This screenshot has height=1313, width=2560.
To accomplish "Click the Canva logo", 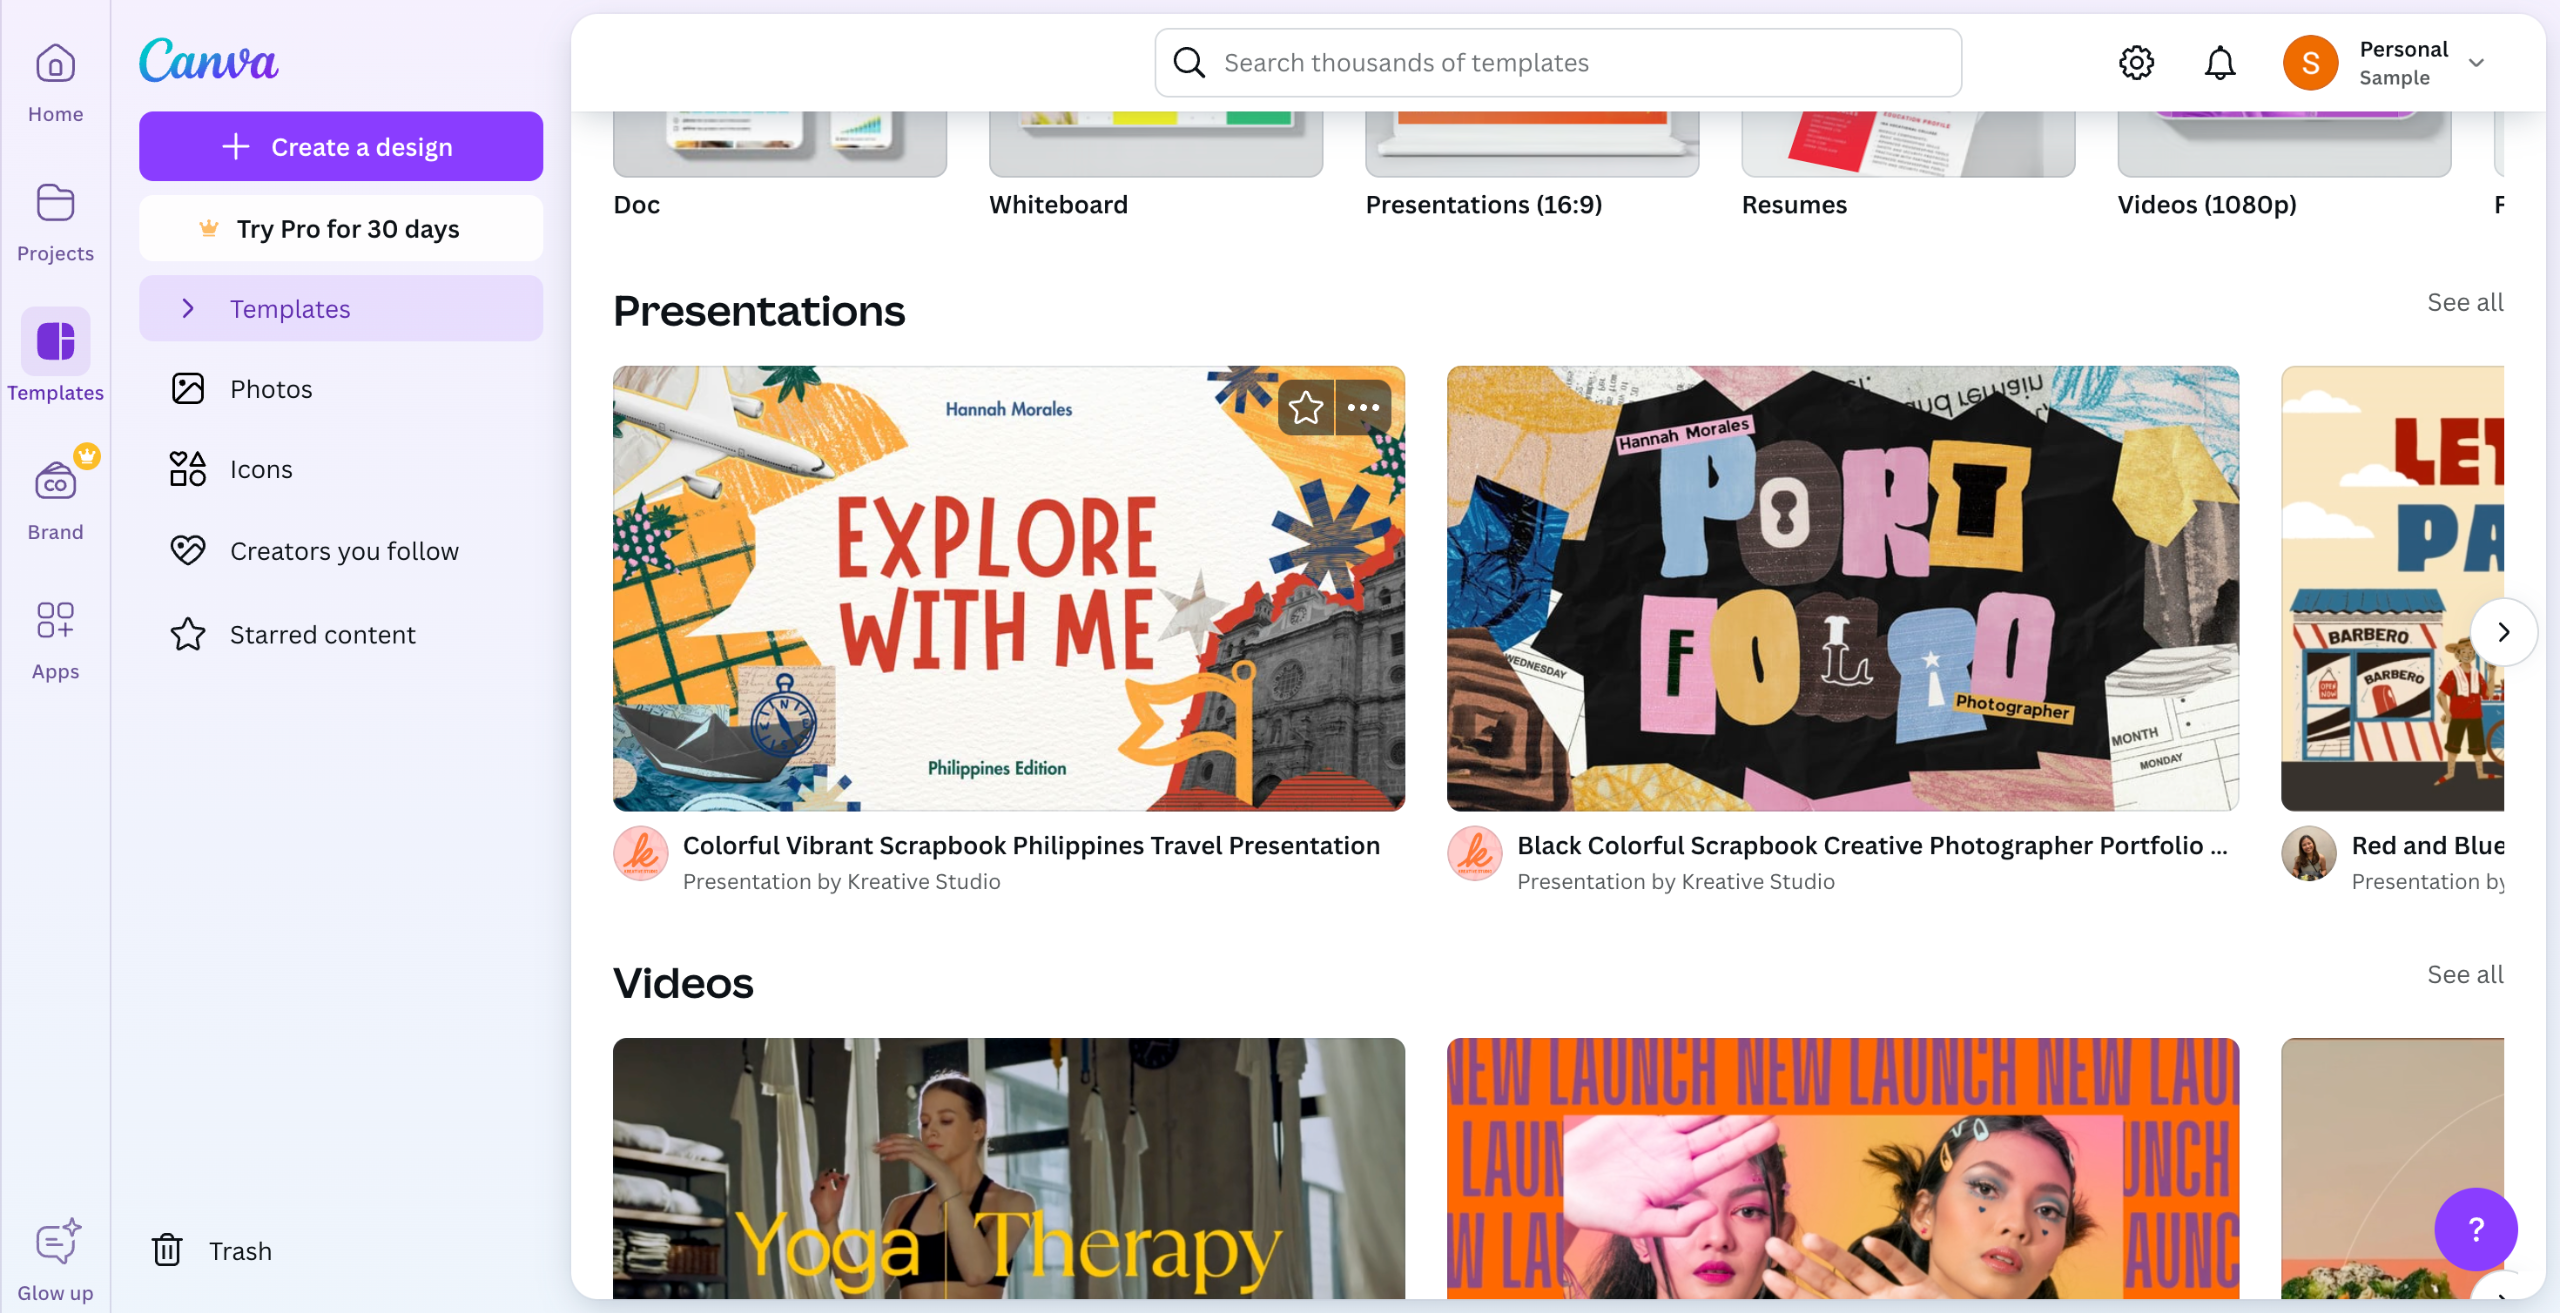I will [x=209, y=60].
